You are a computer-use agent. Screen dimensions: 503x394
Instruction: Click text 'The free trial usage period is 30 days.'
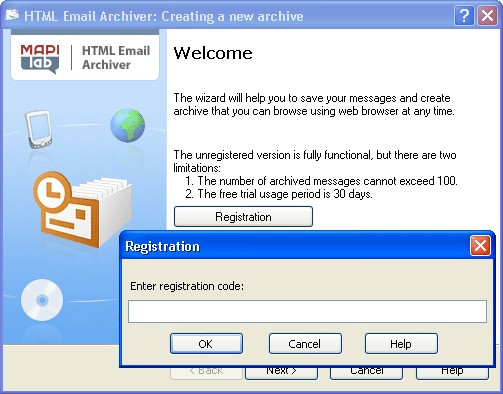point(285,194)
